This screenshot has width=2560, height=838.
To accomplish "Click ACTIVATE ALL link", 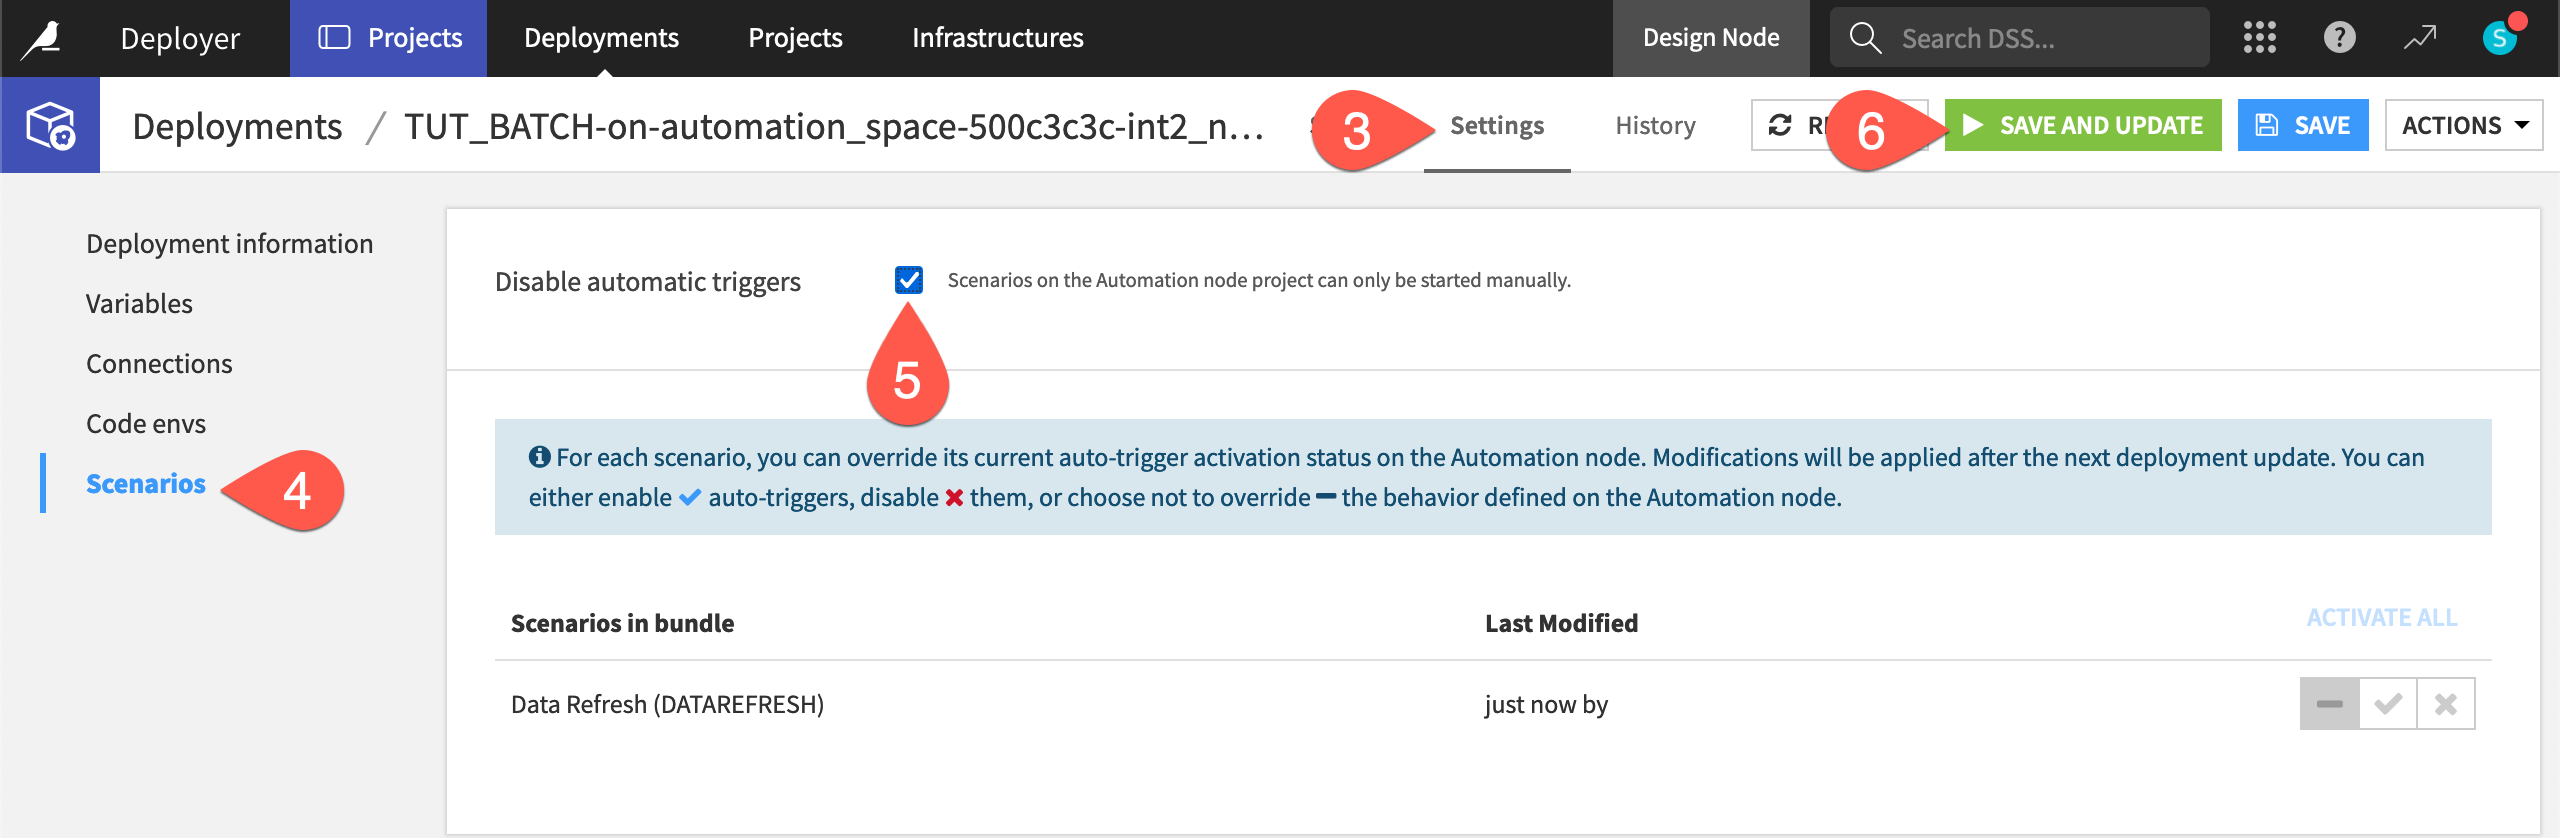I will pyautogui.click(x=2382, y=618).
